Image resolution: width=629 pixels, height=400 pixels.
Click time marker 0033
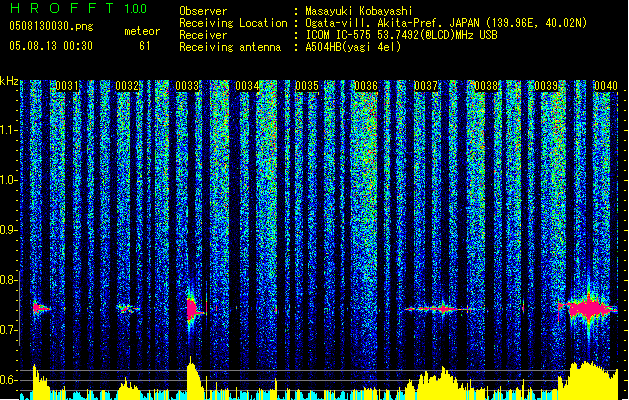click(x=187, y=86)
